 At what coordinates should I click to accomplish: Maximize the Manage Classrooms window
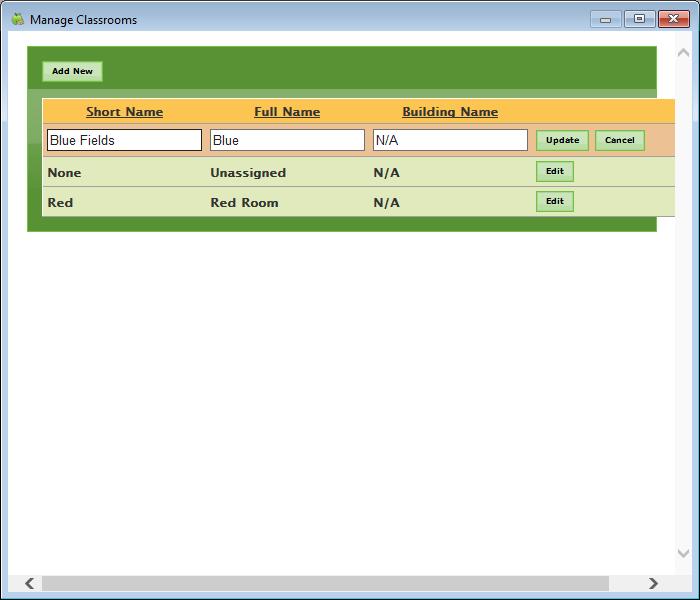point(639,19)
